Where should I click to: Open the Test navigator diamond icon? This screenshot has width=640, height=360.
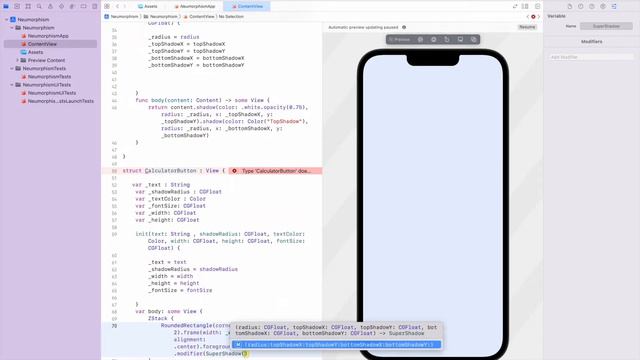61,7
